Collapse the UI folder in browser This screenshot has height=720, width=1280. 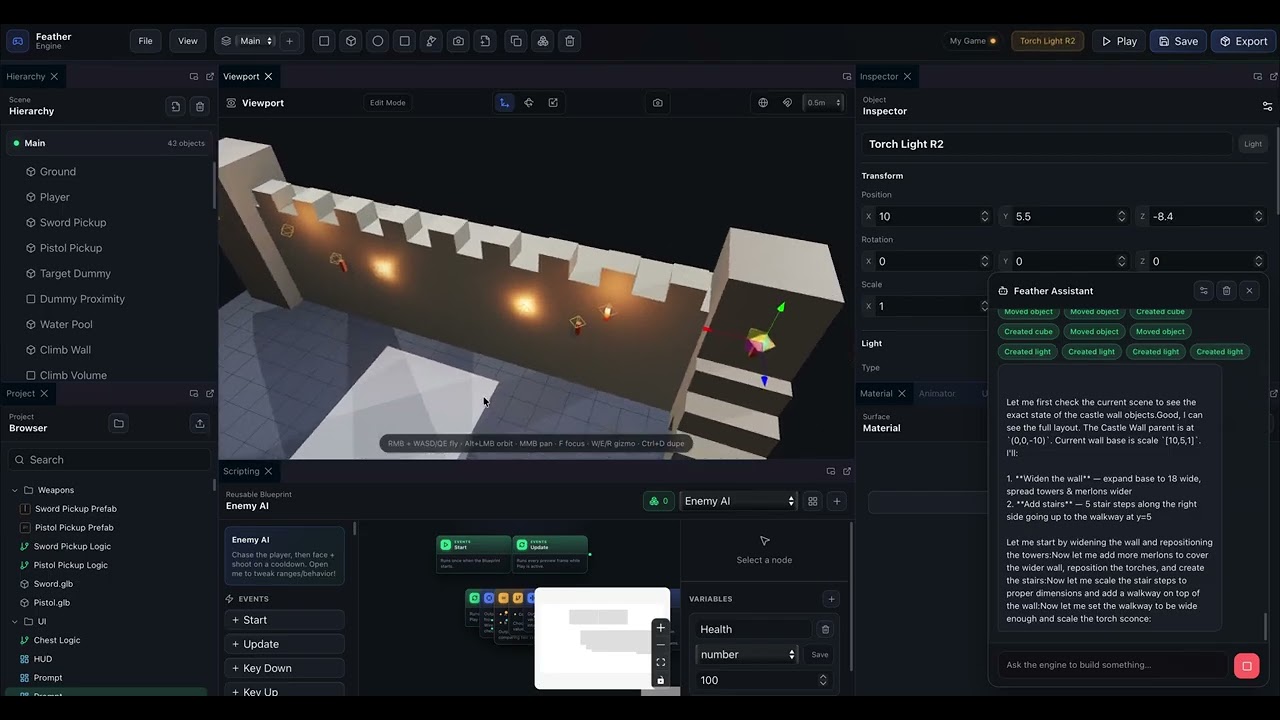(x=15, y=621)
